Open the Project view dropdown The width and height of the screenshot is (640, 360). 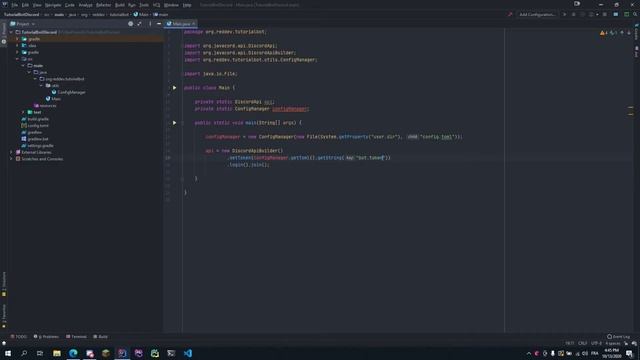coord(23,24)
